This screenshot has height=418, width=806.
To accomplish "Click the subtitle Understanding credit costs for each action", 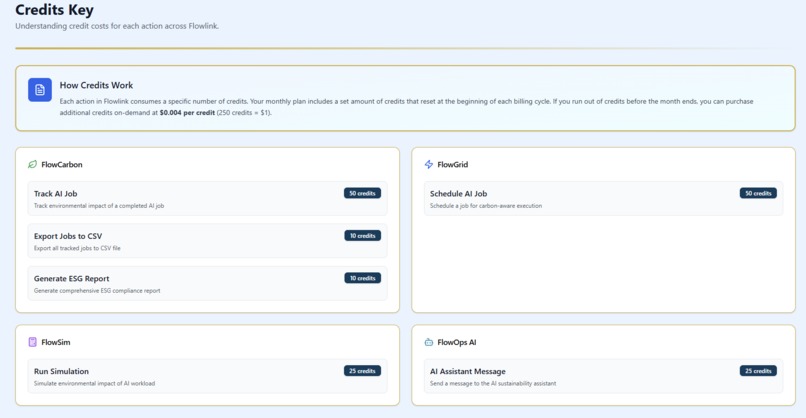I will (117, 26).
